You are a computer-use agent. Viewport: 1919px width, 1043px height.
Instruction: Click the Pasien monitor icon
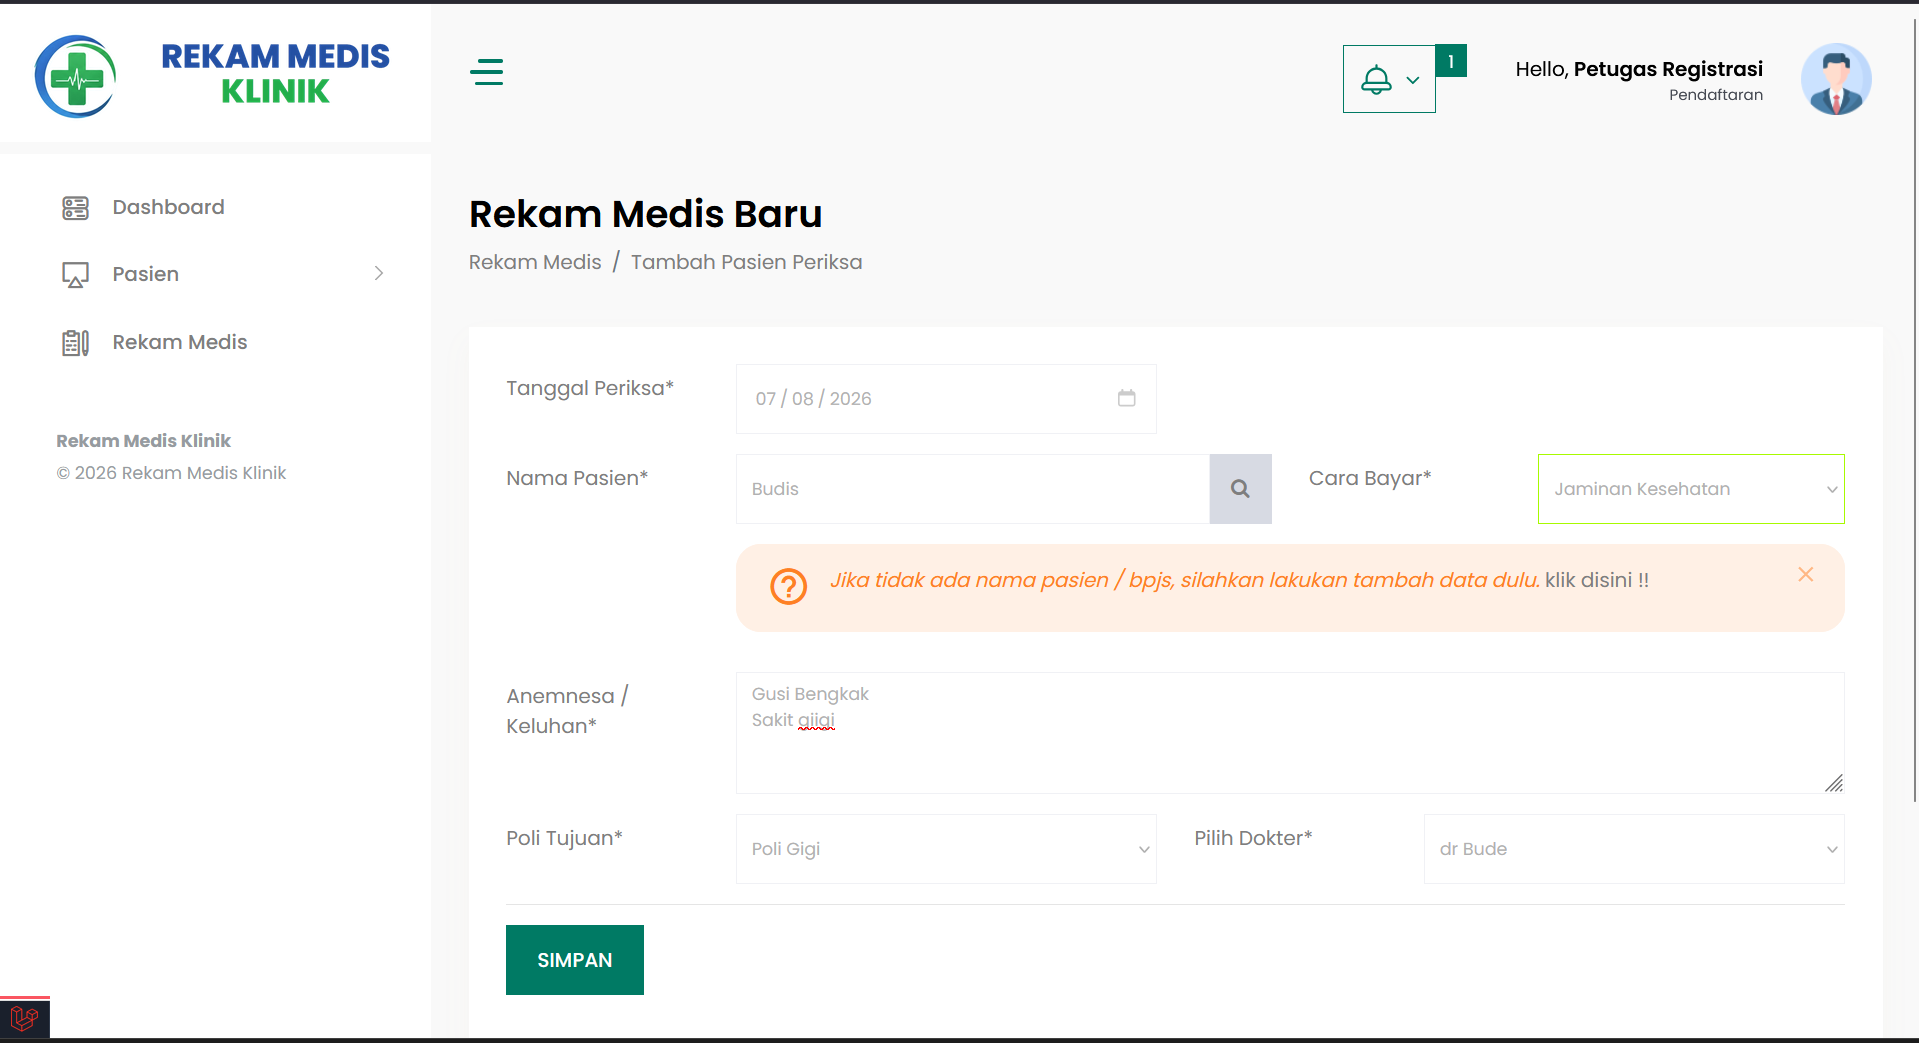pyautogui.click(x=75, y=275)
